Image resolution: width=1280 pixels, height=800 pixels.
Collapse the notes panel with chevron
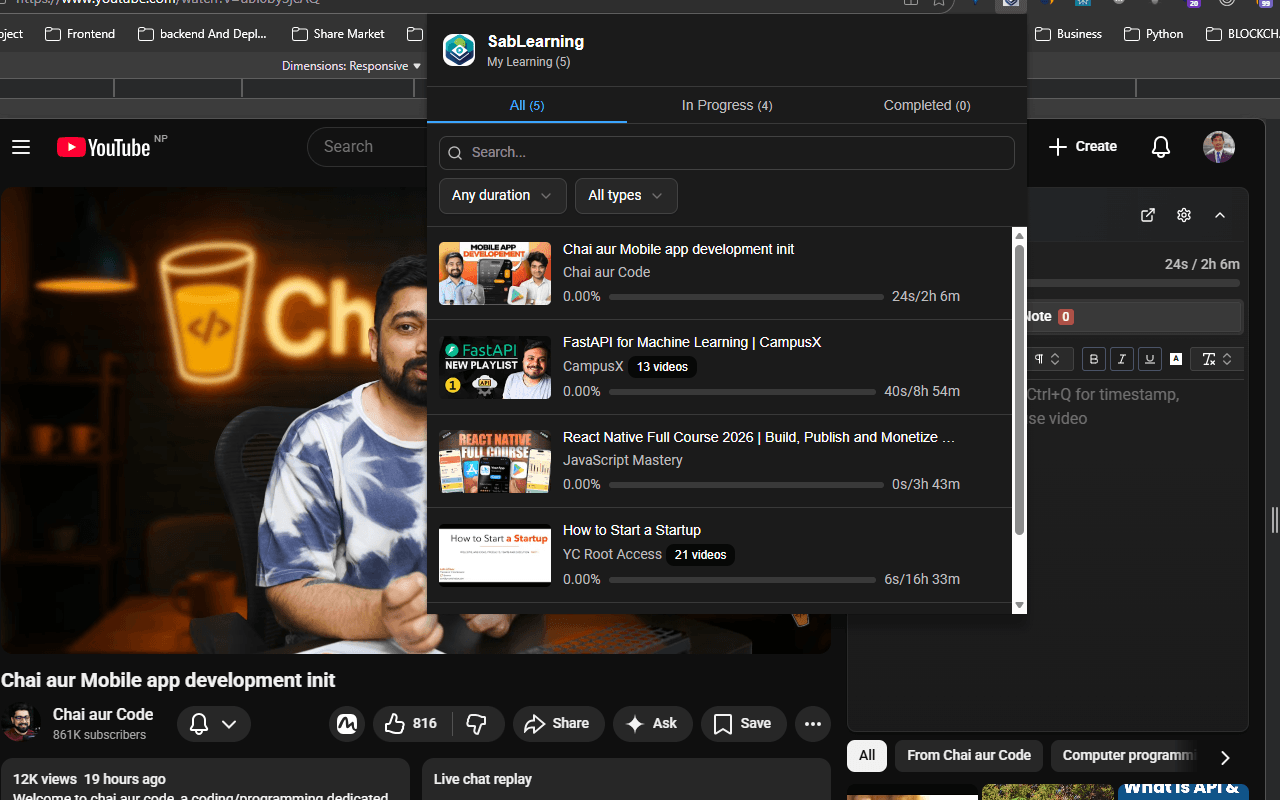coord(1220,215)
